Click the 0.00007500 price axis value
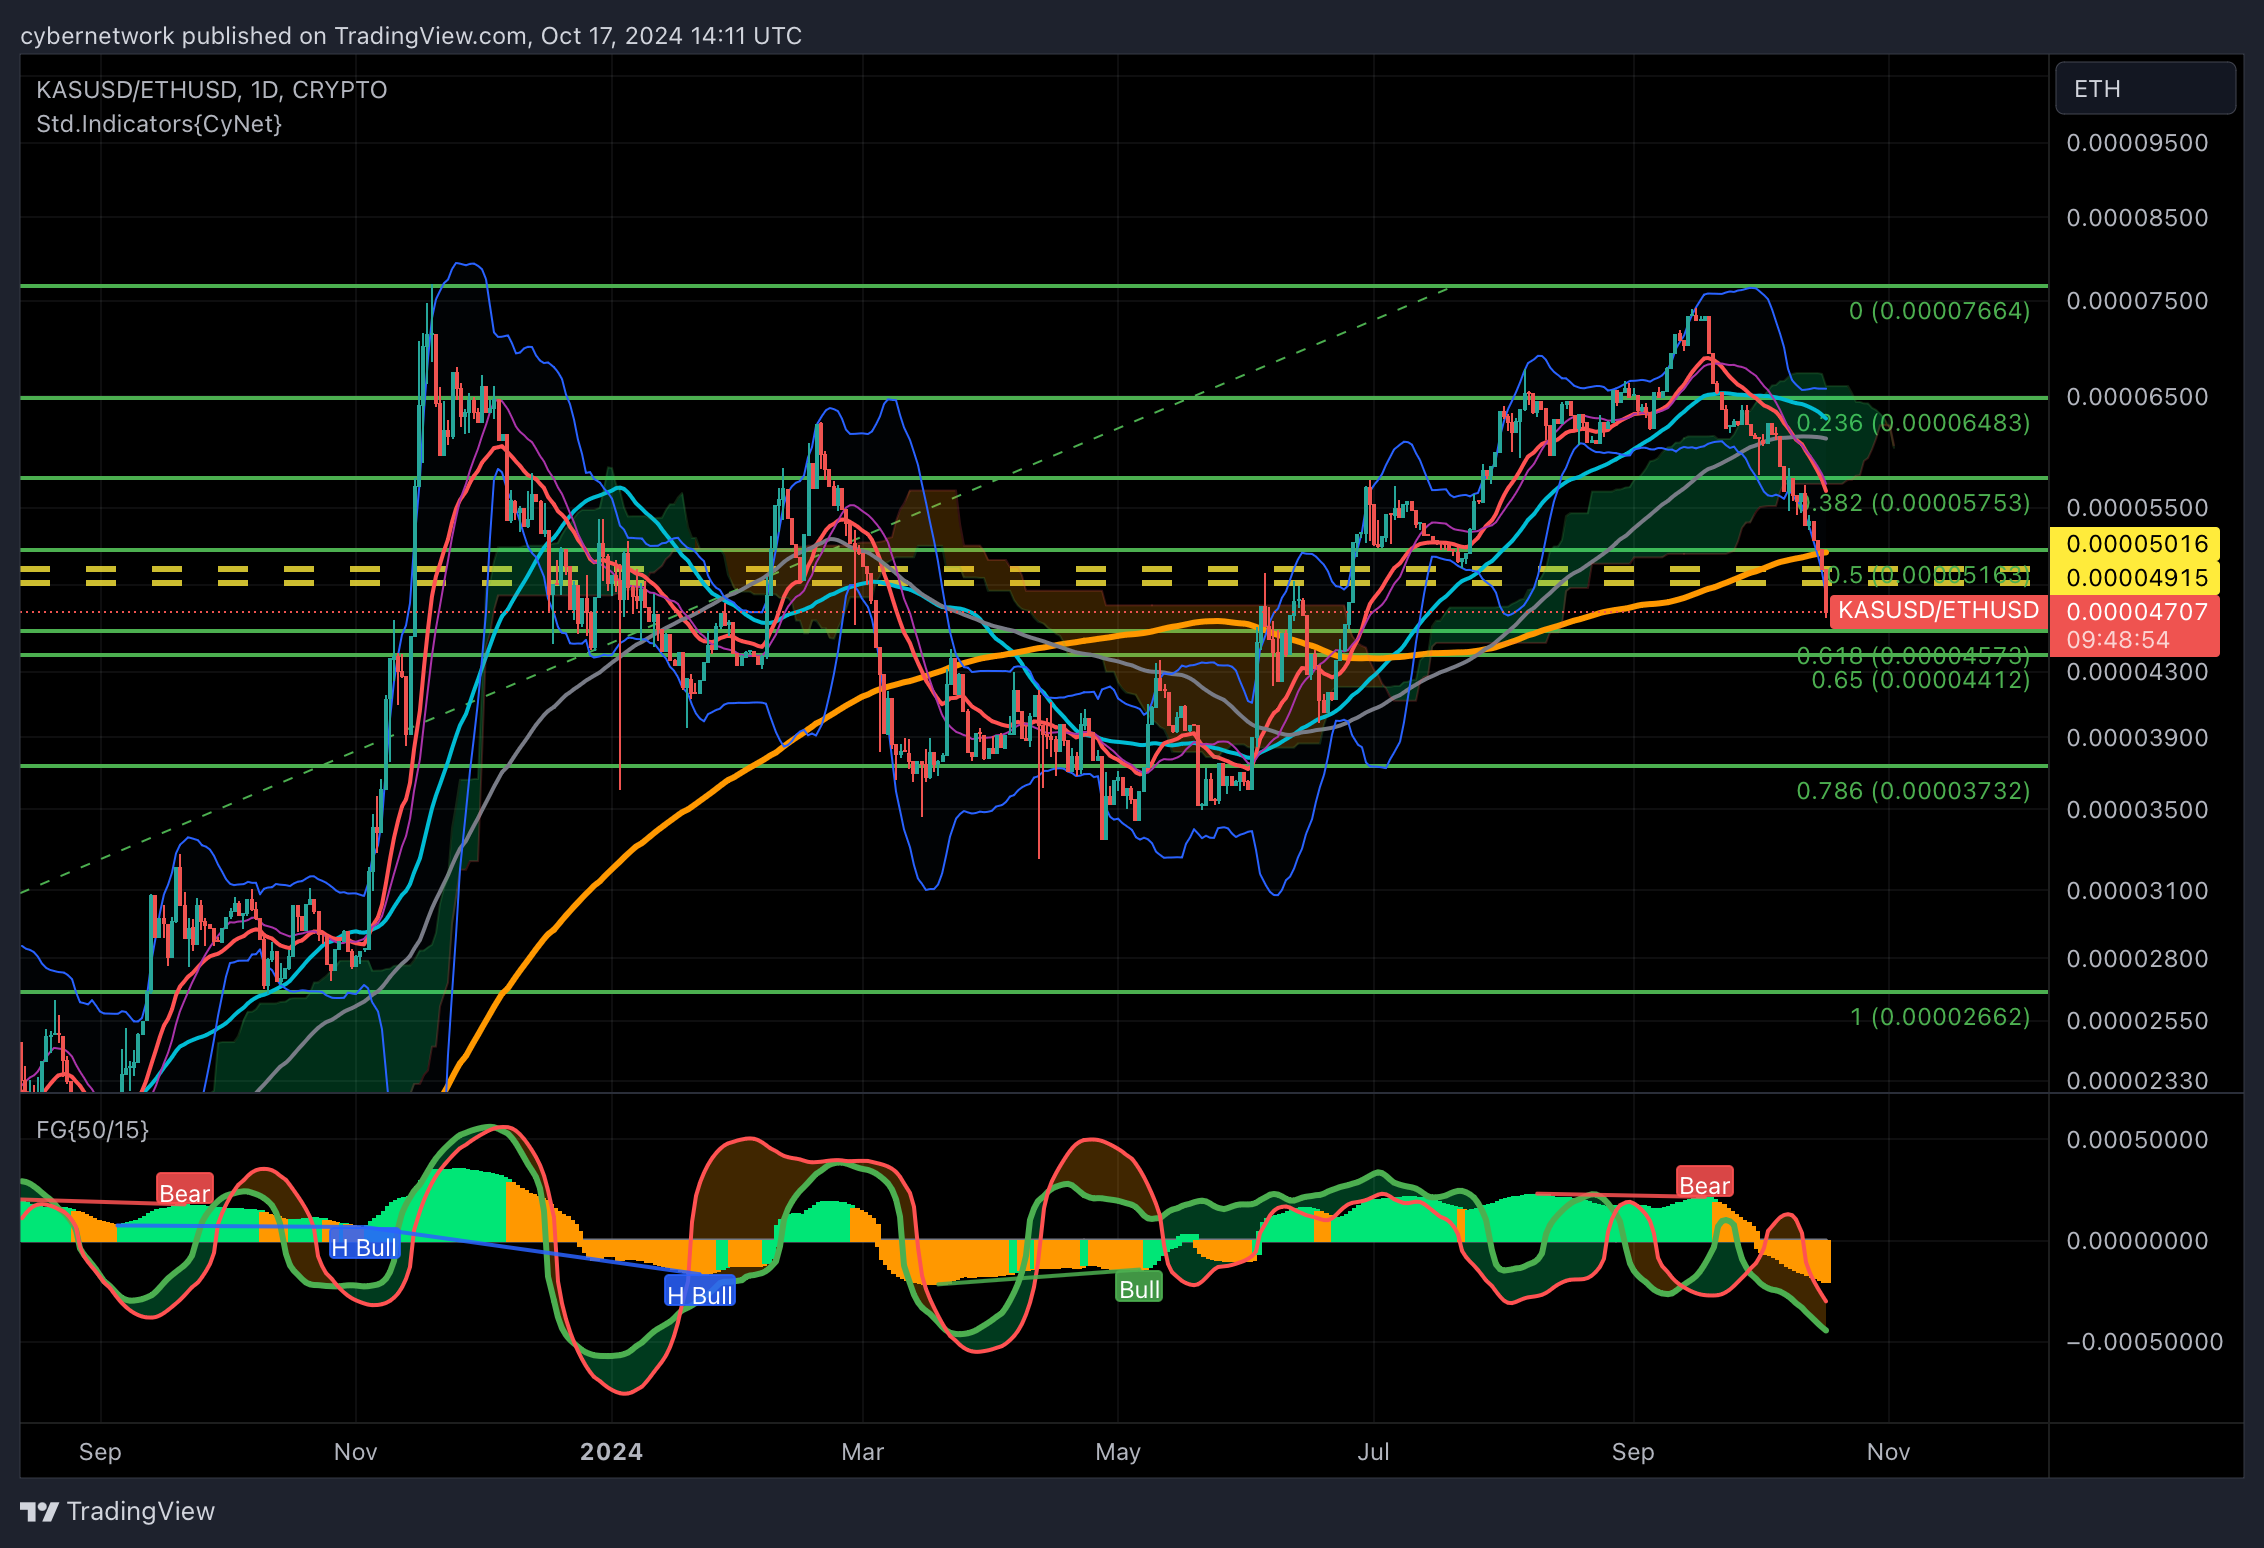This screenshot has width=2264, height=1548. [2137, 301]
